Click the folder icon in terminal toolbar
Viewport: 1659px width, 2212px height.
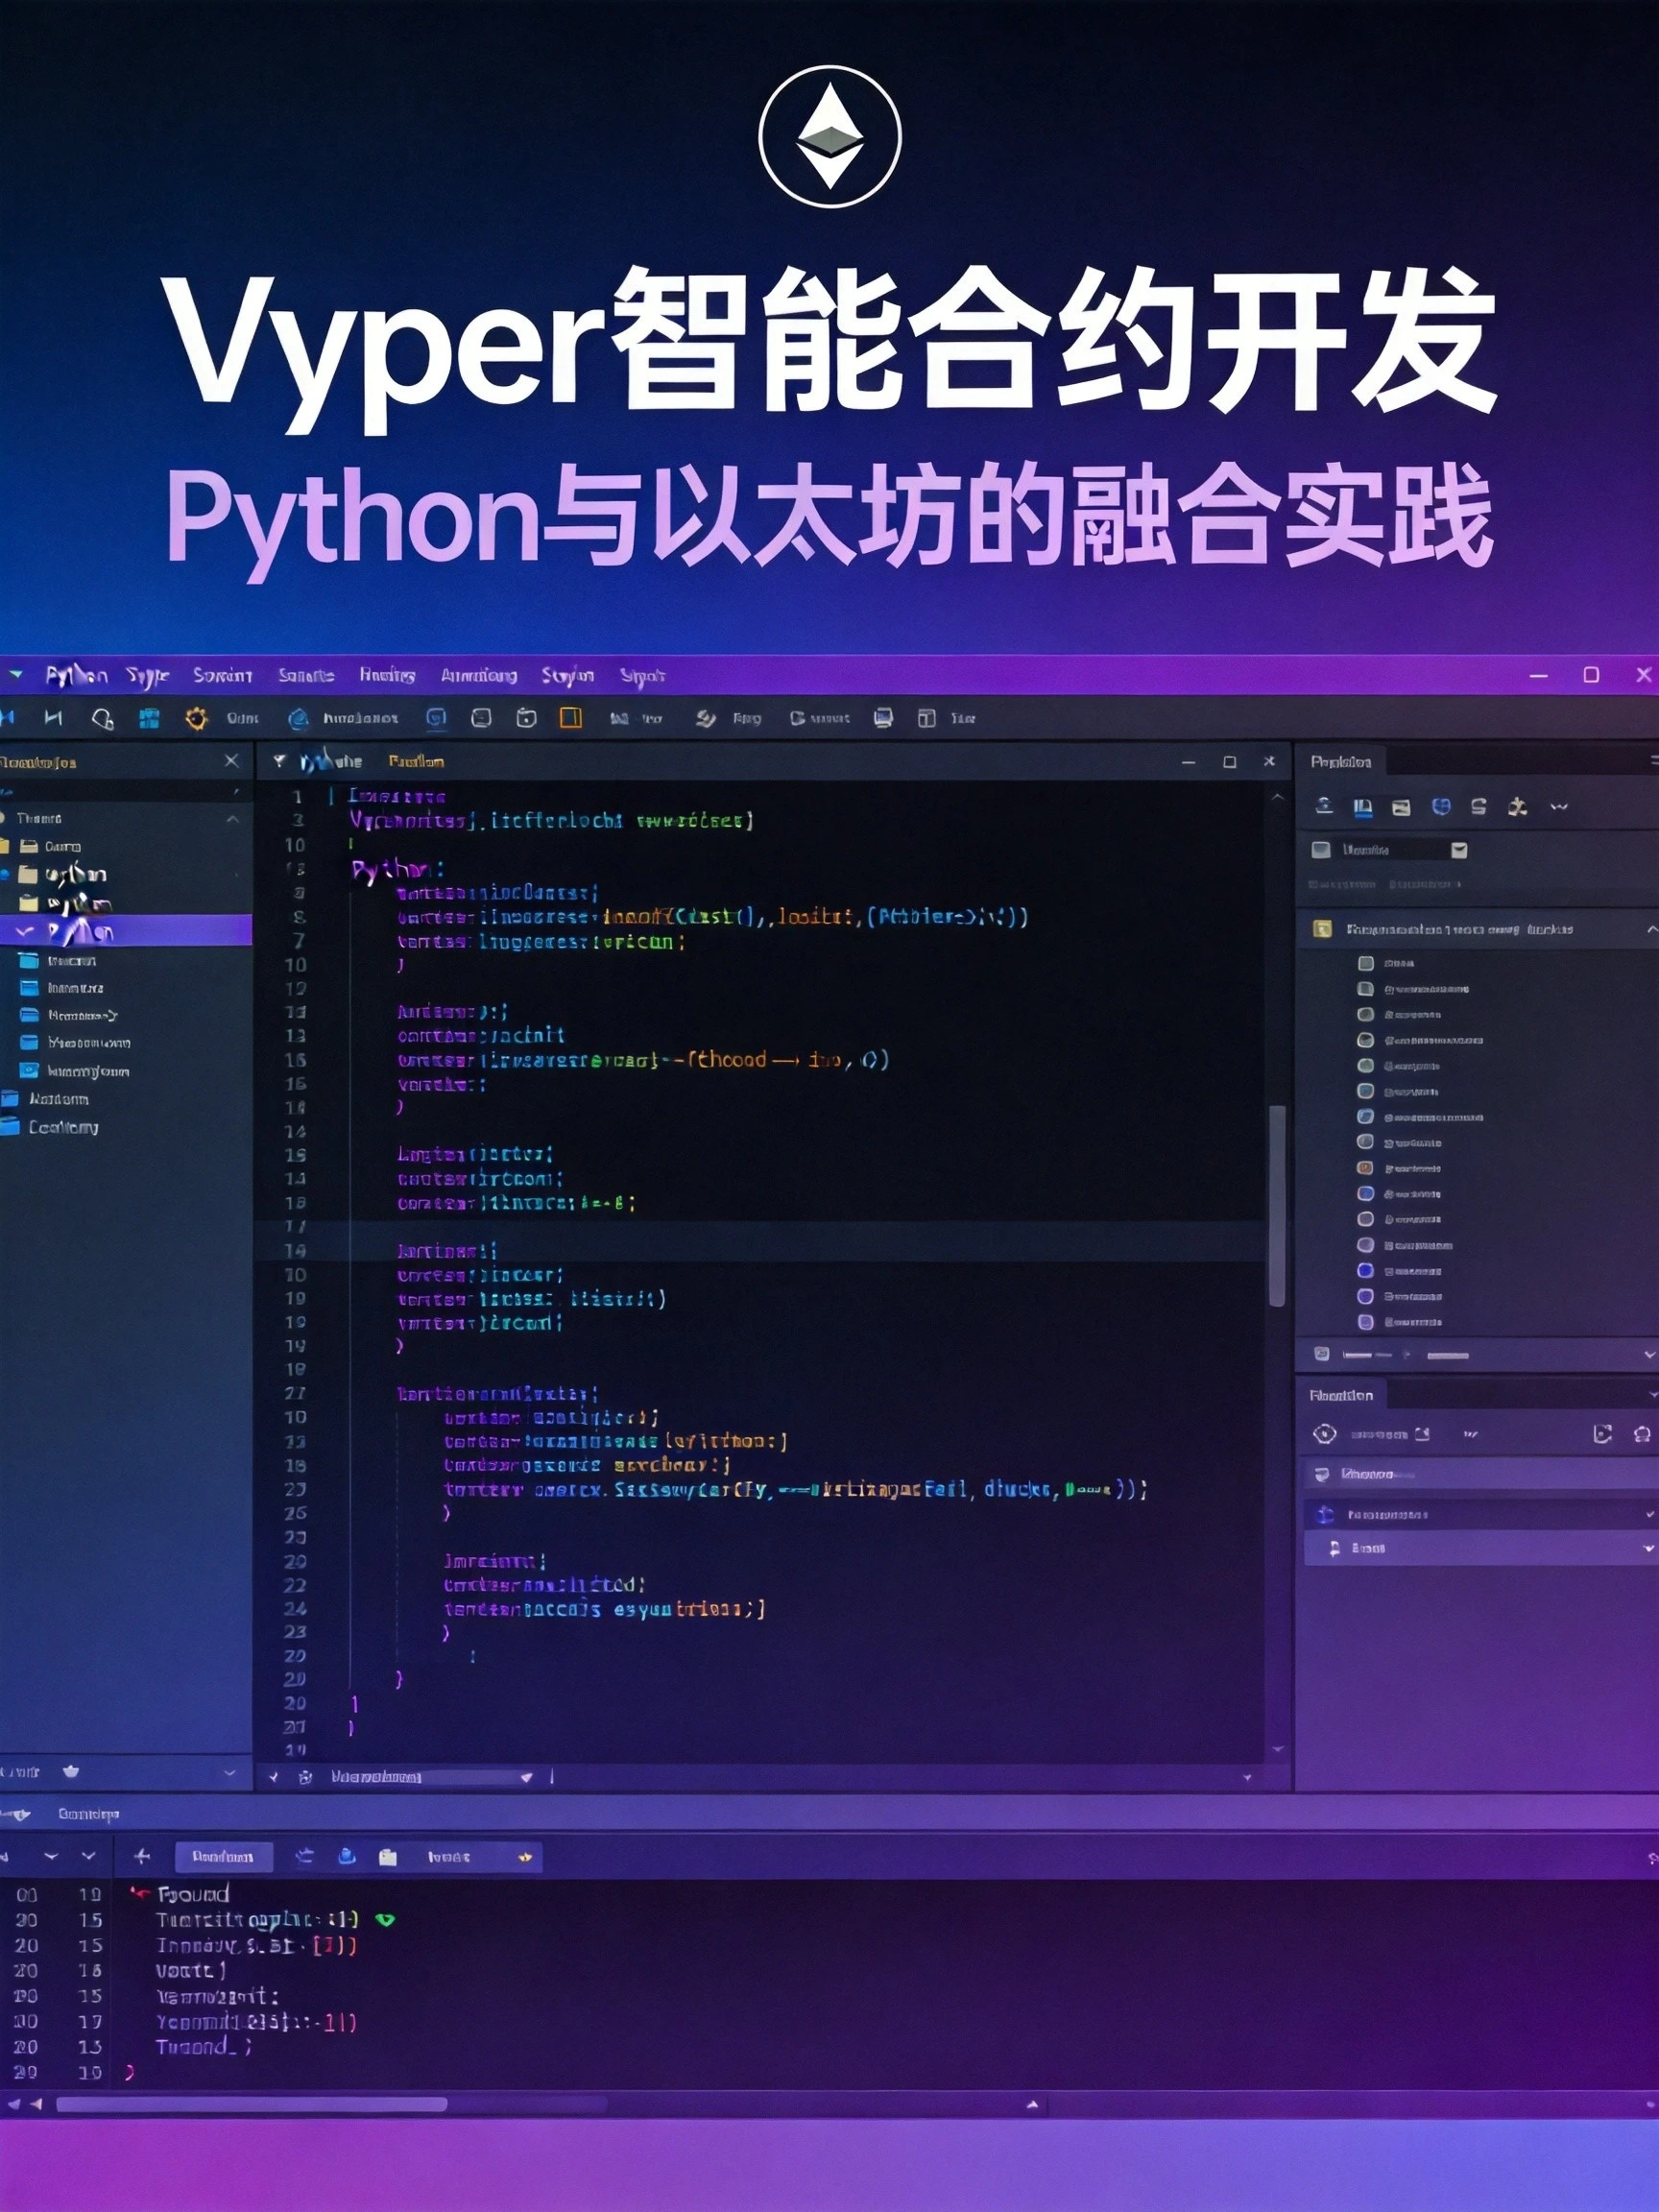pos(388,1857)
